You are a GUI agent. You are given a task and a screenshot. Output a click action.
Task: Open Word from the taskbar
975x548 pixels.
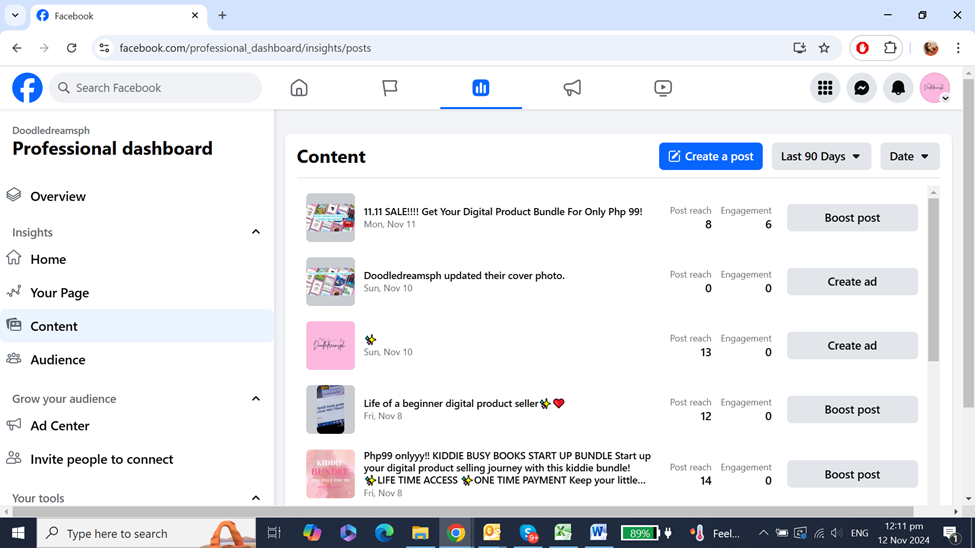point(598,533)
